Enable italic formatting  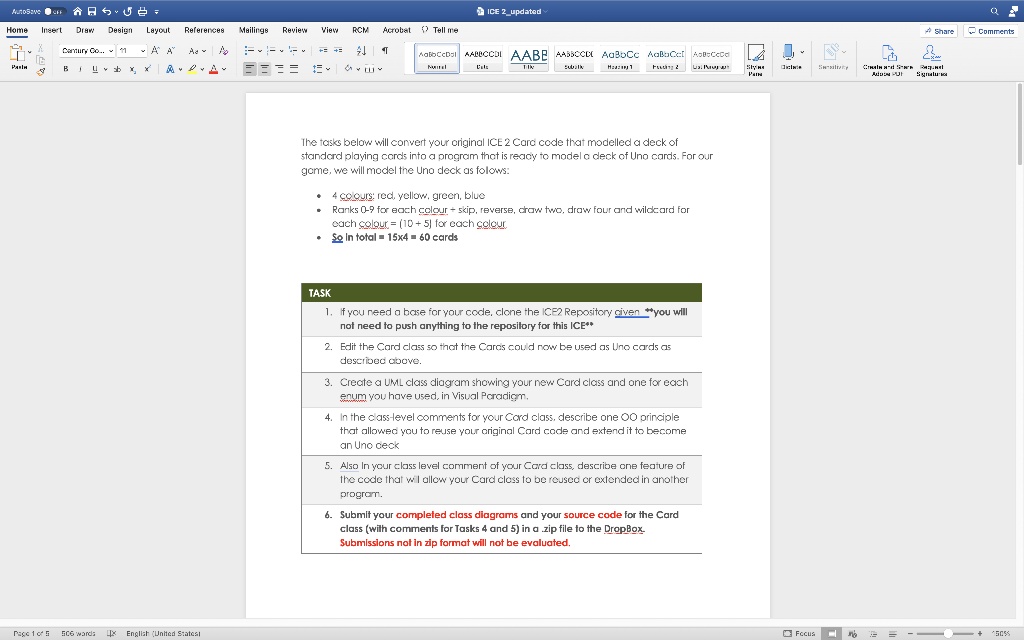[x=81, y=68]
